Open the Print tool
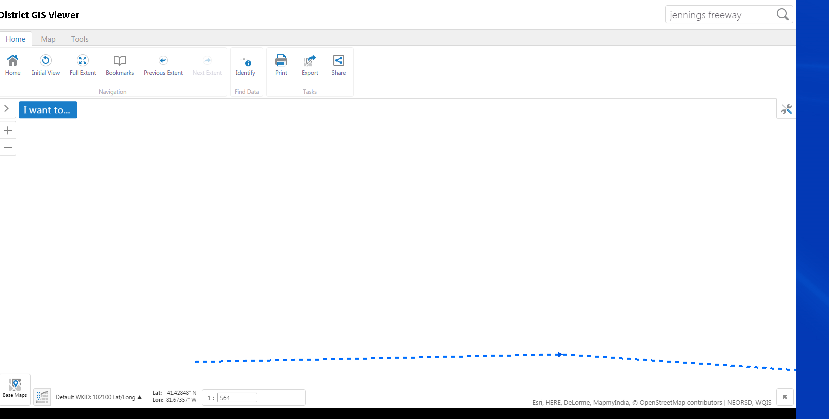829x419 pixels. coord(281,65)
